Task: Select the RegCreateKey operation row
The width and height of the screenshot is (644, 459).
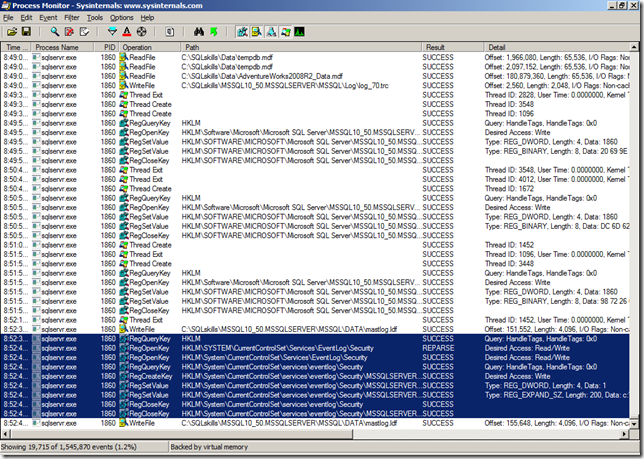Action: coord(315,376)
